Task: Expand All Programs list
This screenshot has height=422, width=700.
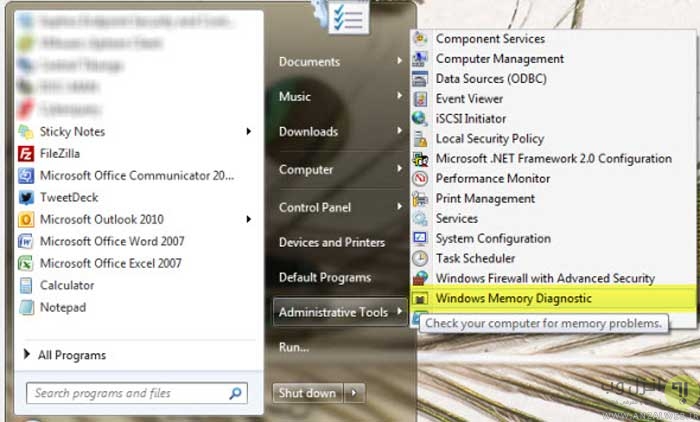Action: point(65,355)
